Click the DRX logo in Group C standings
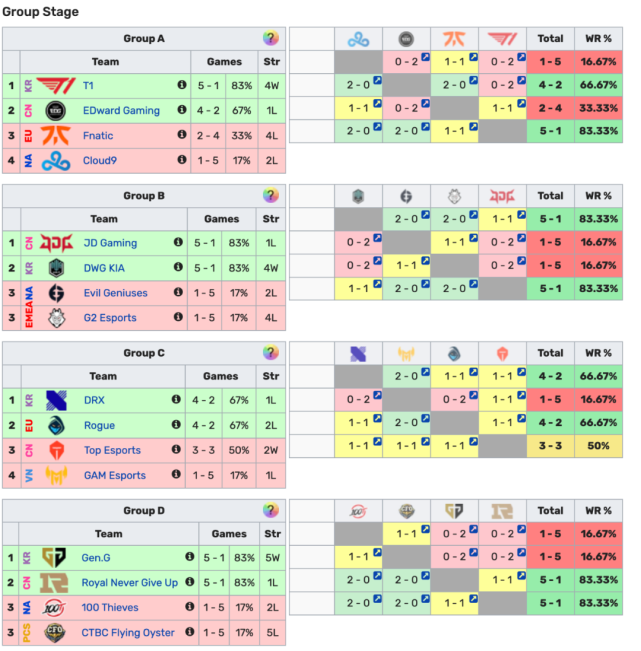The height and width of the screenshot is (651, 641). 56,400
